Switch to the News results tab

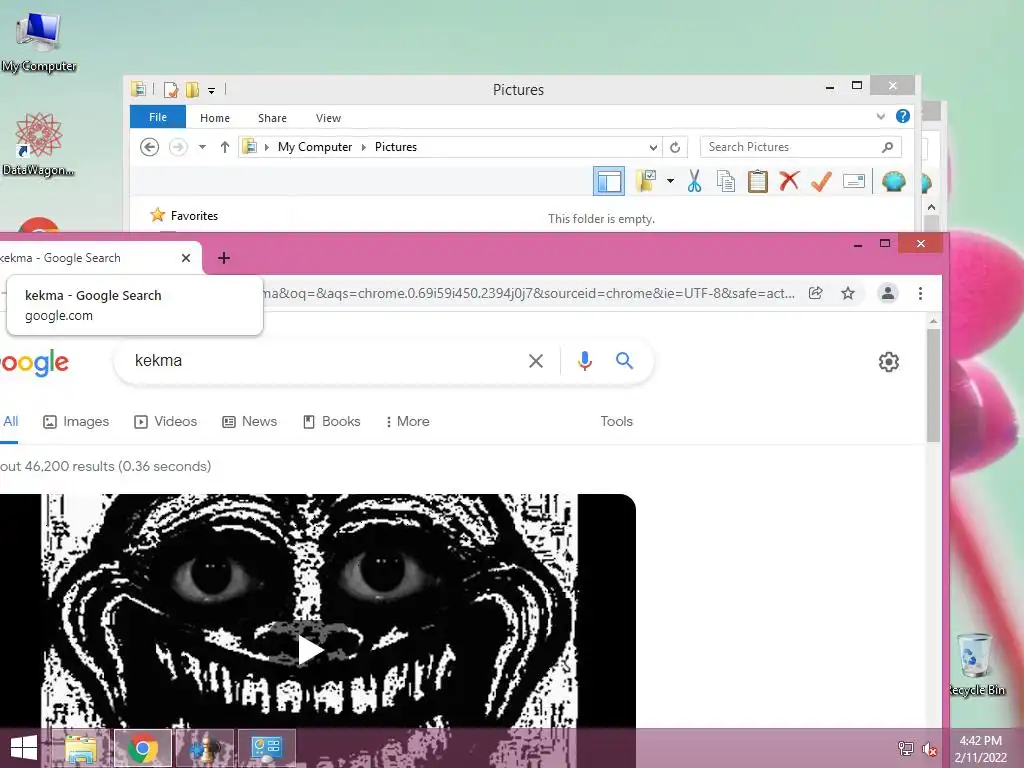tap(249, 422)
